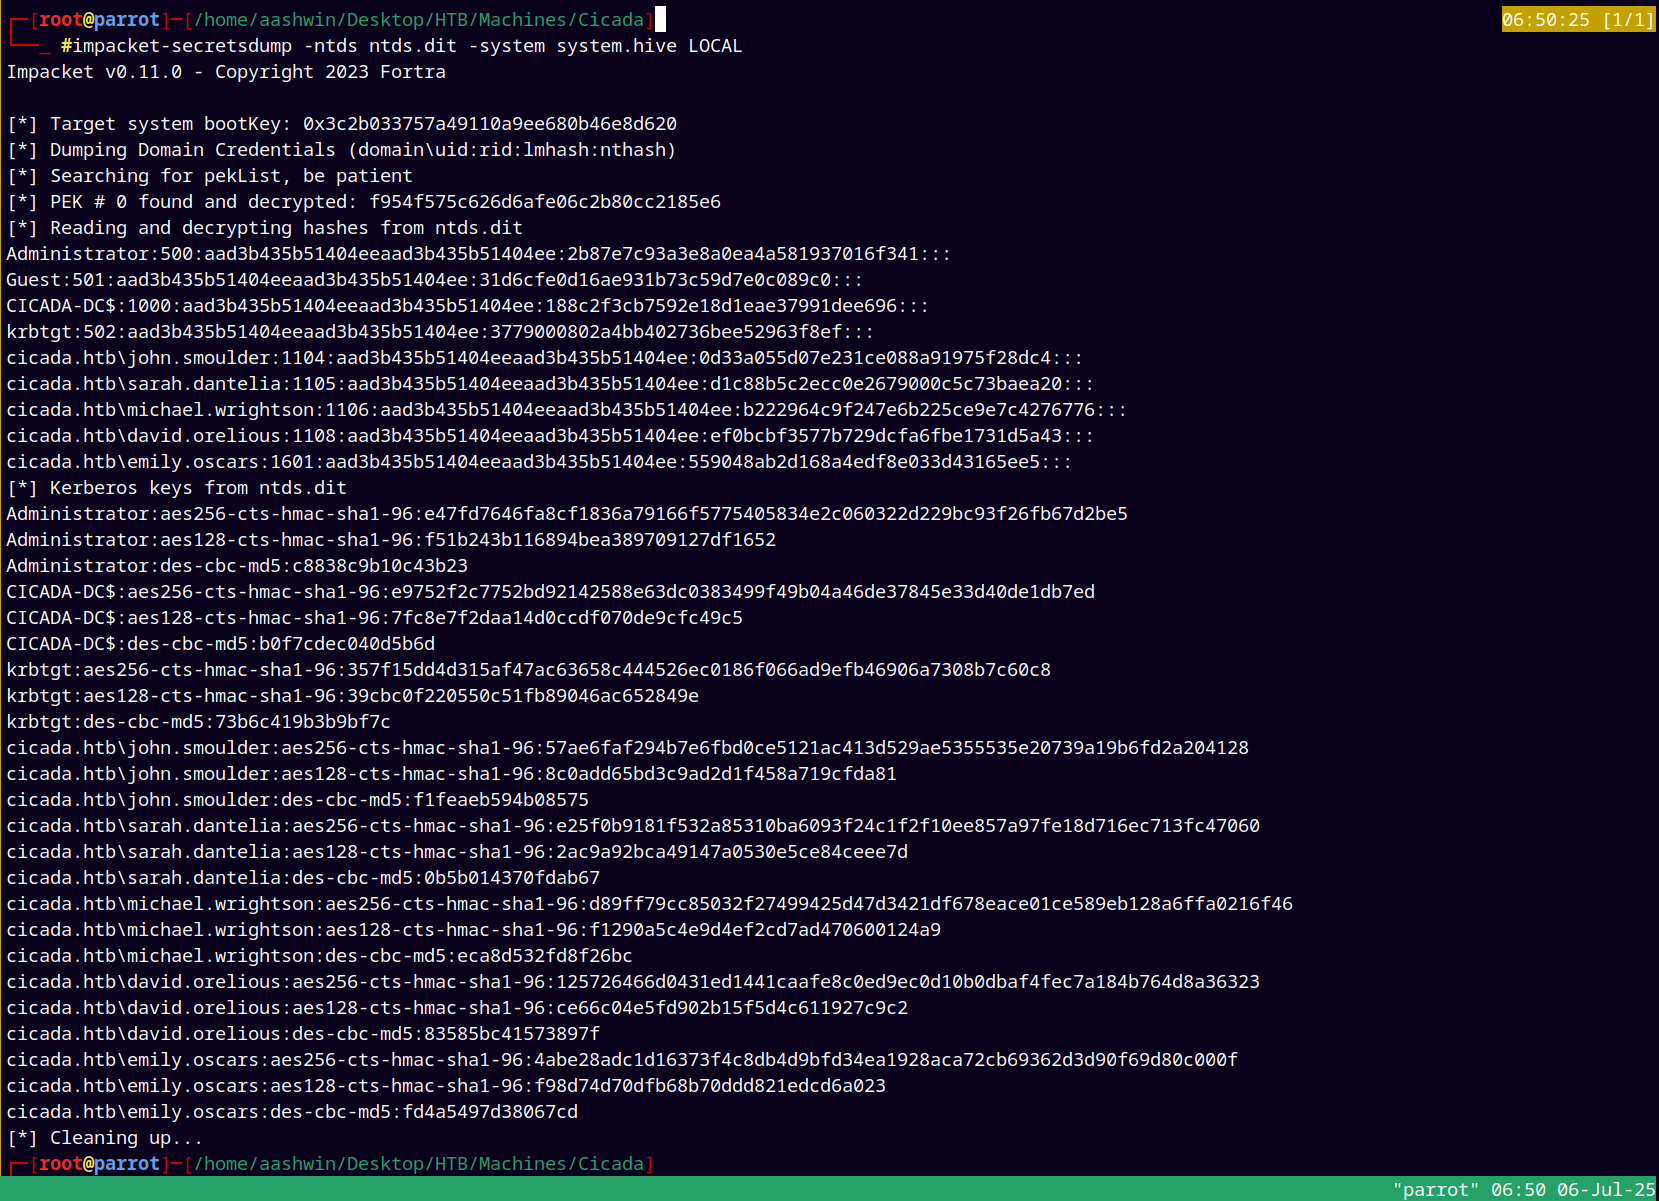Click krbtgt aes128 key line
Screen dimensions: 1659x1201
[x=353, y=696]
